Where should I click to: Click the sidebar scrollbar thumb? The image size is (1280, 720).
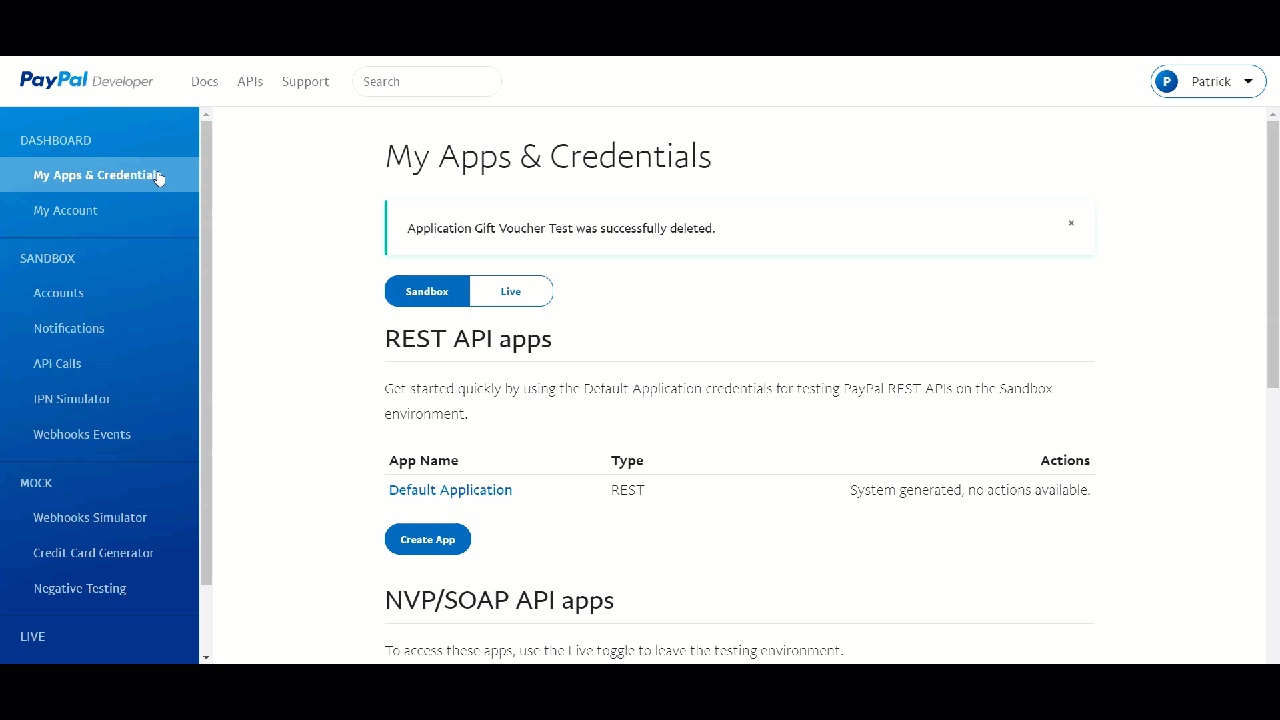coord(206,353)
